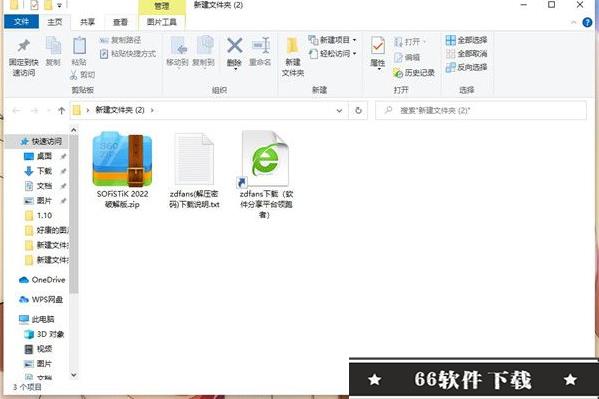This screenshot has width=599, height=399.
Task: Click the title bar properties checkmark icon
Action: click(x=34, y=5)
